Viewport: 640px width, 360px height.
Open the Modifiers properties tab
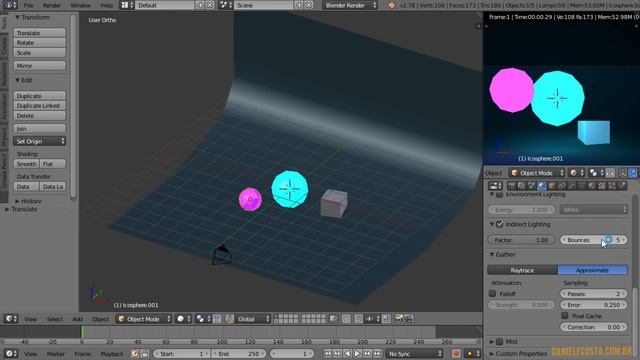tap(571, 186)
